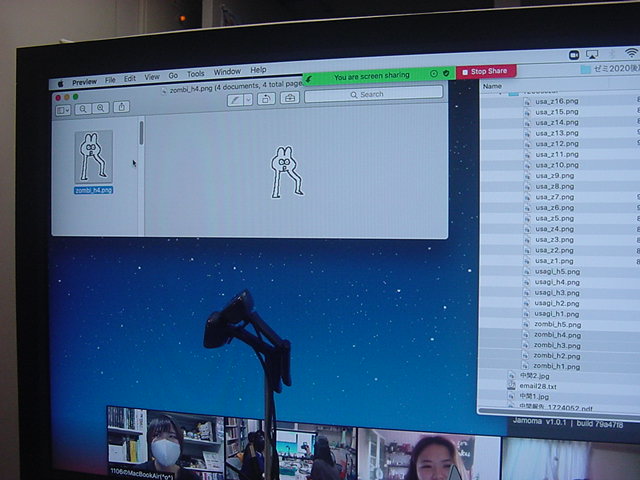640x480 pixels.
Task: Select 中間2.jpg in the Finder list
Action: point(535,376)
